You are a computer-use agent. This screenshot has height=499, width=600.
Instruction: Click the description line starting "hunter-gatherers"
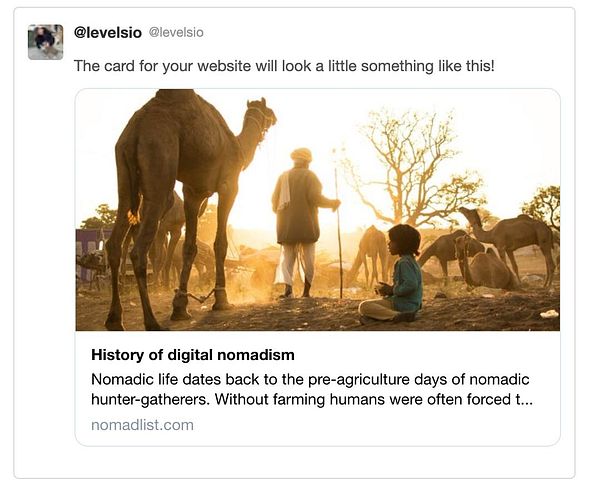point(300,401)
